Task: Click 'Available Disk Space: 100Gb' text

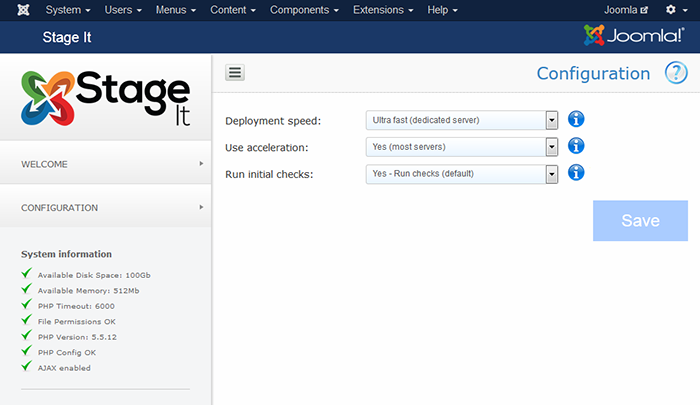Action: (x=94, y=276)
